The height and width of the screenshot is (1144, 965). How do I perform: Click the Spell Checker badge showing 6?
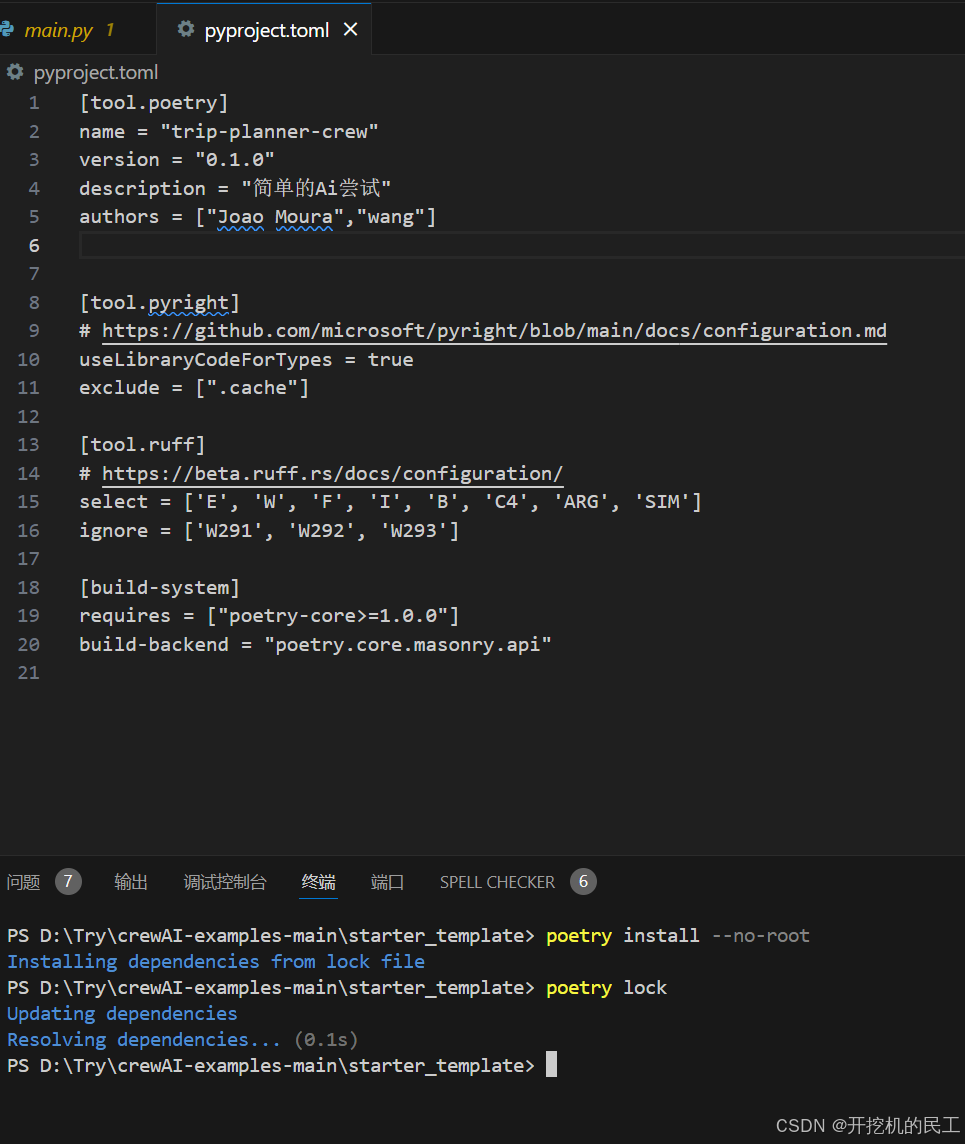(x=583, y=881)
